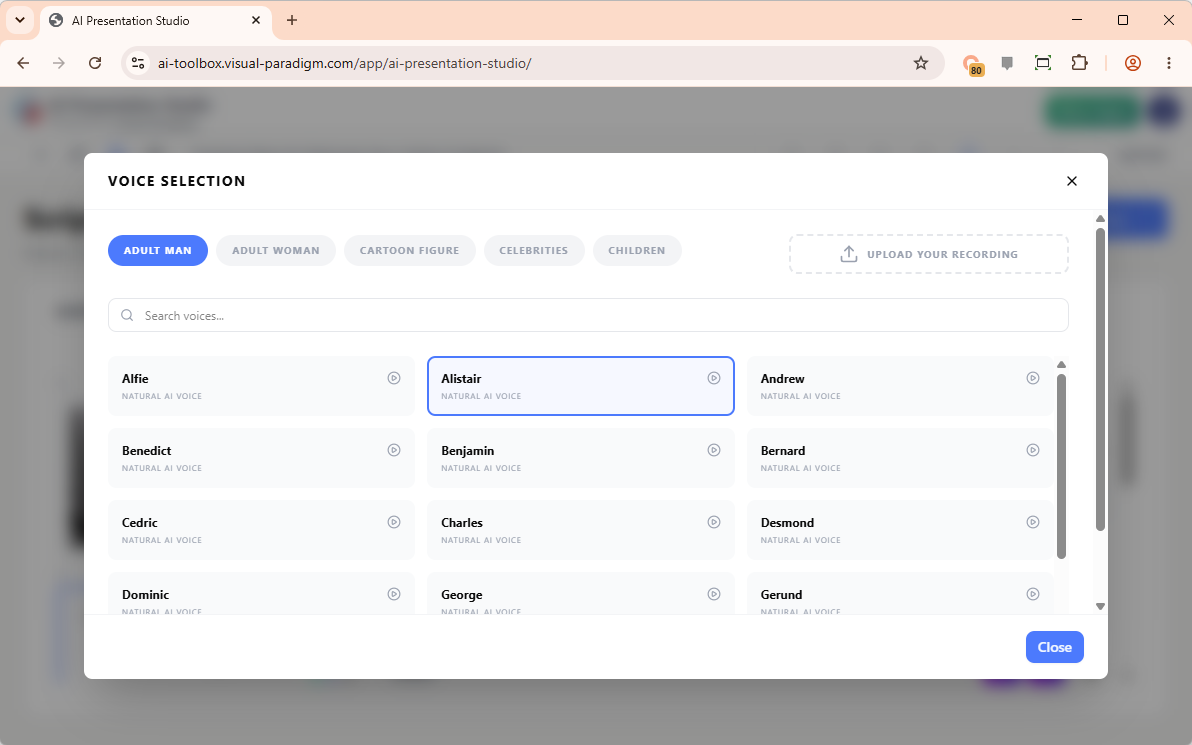Switch to Cartoon Figure voices
The image size is (1192, 745).
click(x=410, y=250)
